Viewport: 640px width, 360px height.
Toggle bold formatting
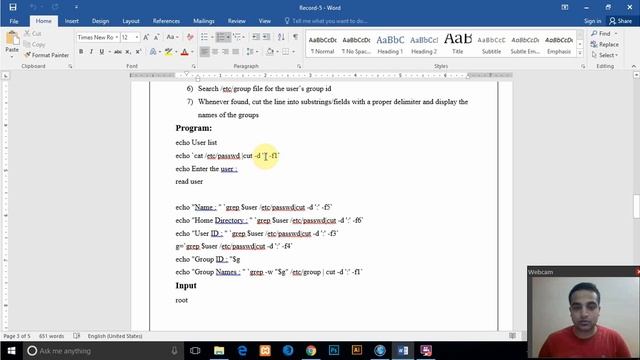coord(81,52)
